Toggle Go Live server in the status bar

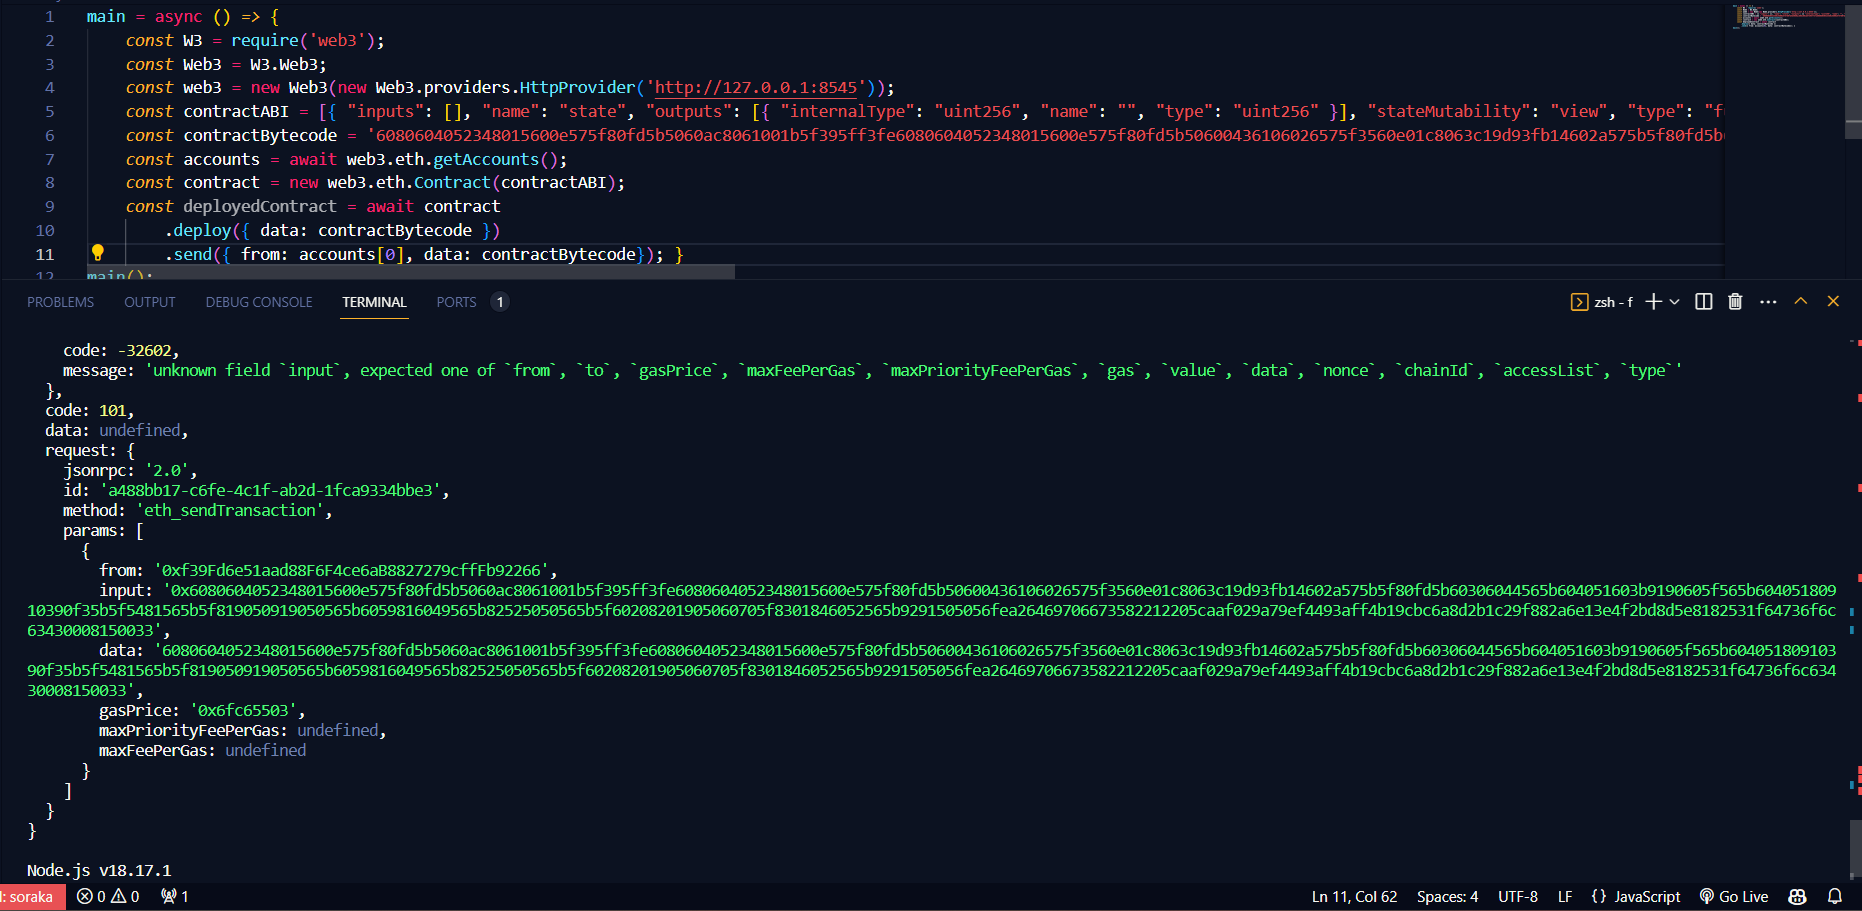pyautogui.click(x=1734, y=897)
